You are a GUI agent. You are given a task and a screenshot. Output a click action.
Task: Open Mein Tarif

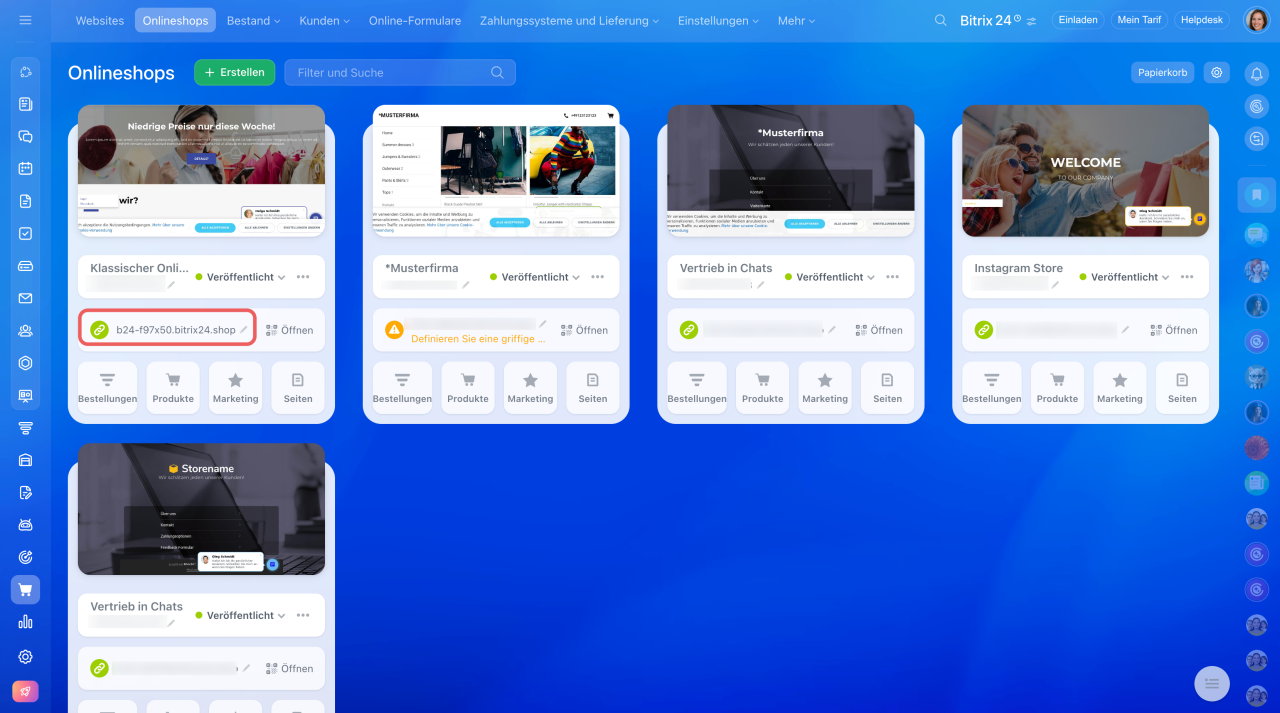(1139, 20)
